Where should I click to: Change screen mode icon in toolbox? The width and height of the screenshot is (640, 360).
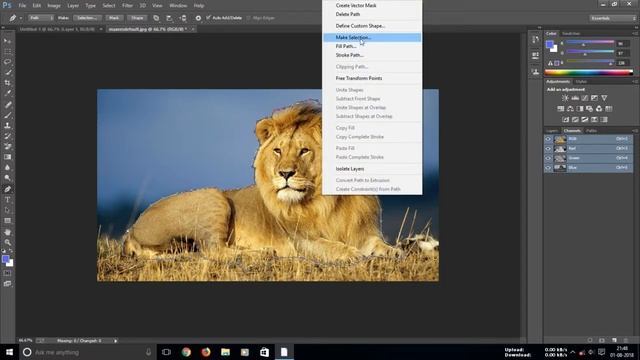7,284
